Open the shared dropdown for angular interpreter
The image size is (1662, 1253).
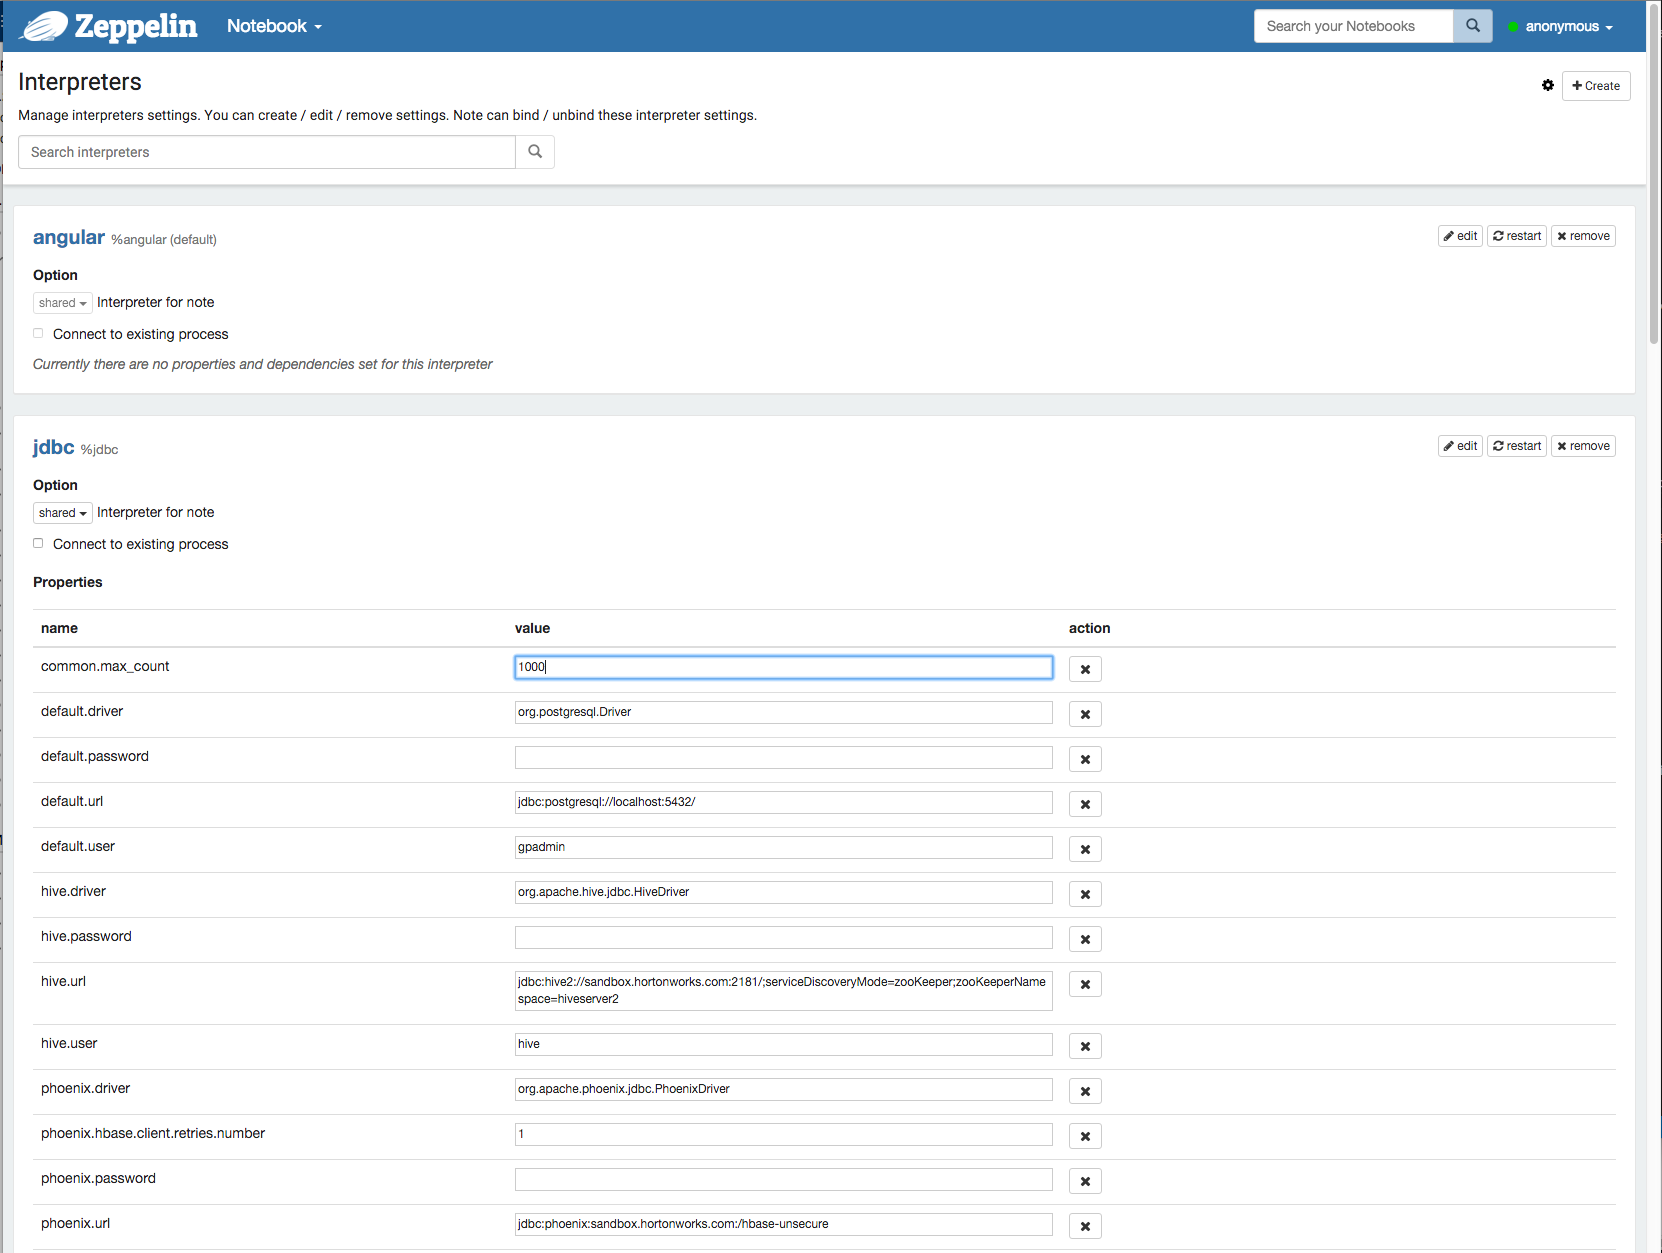click(62, 302)
